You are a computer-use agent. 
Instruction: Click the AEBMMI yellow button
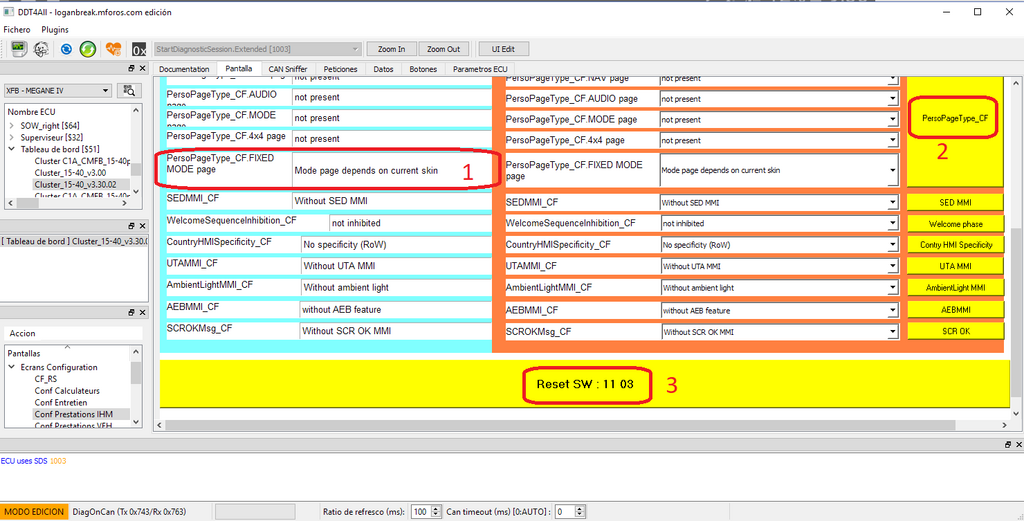click(x=955, y=310)
